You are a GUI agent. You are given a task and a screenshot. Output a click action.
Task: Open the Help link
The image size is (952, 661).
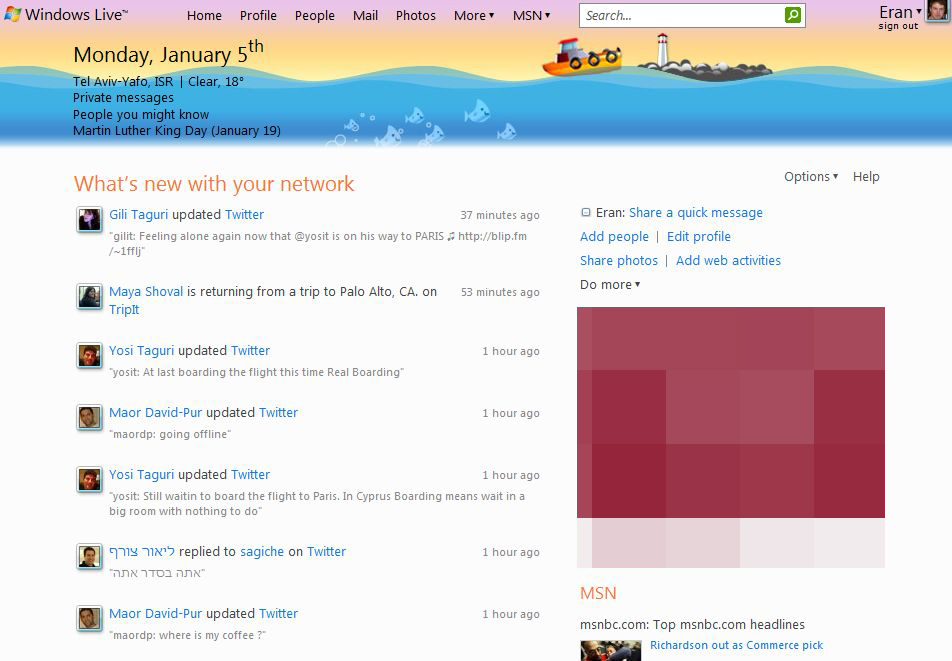(x=866, y=177)
